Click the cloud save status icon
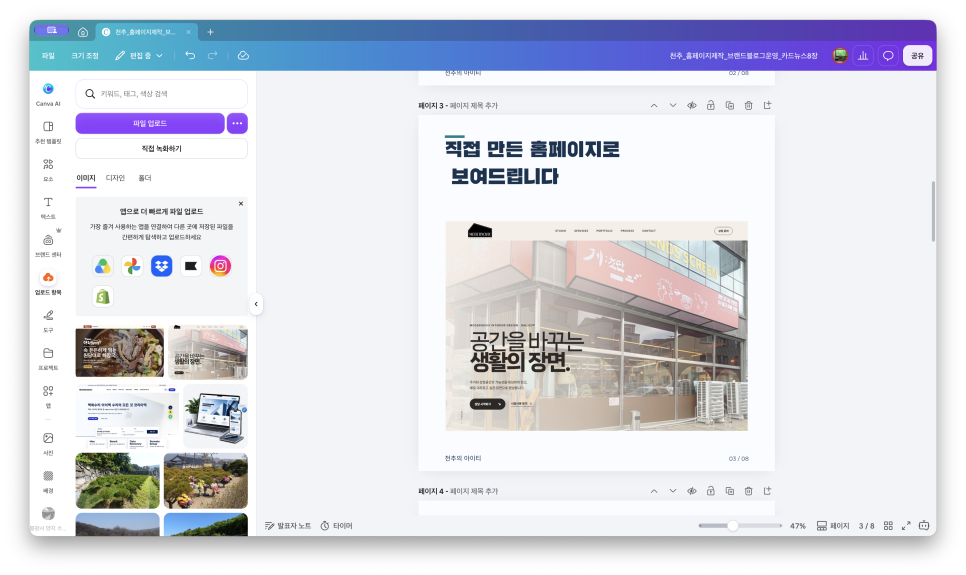 point(243,55)
